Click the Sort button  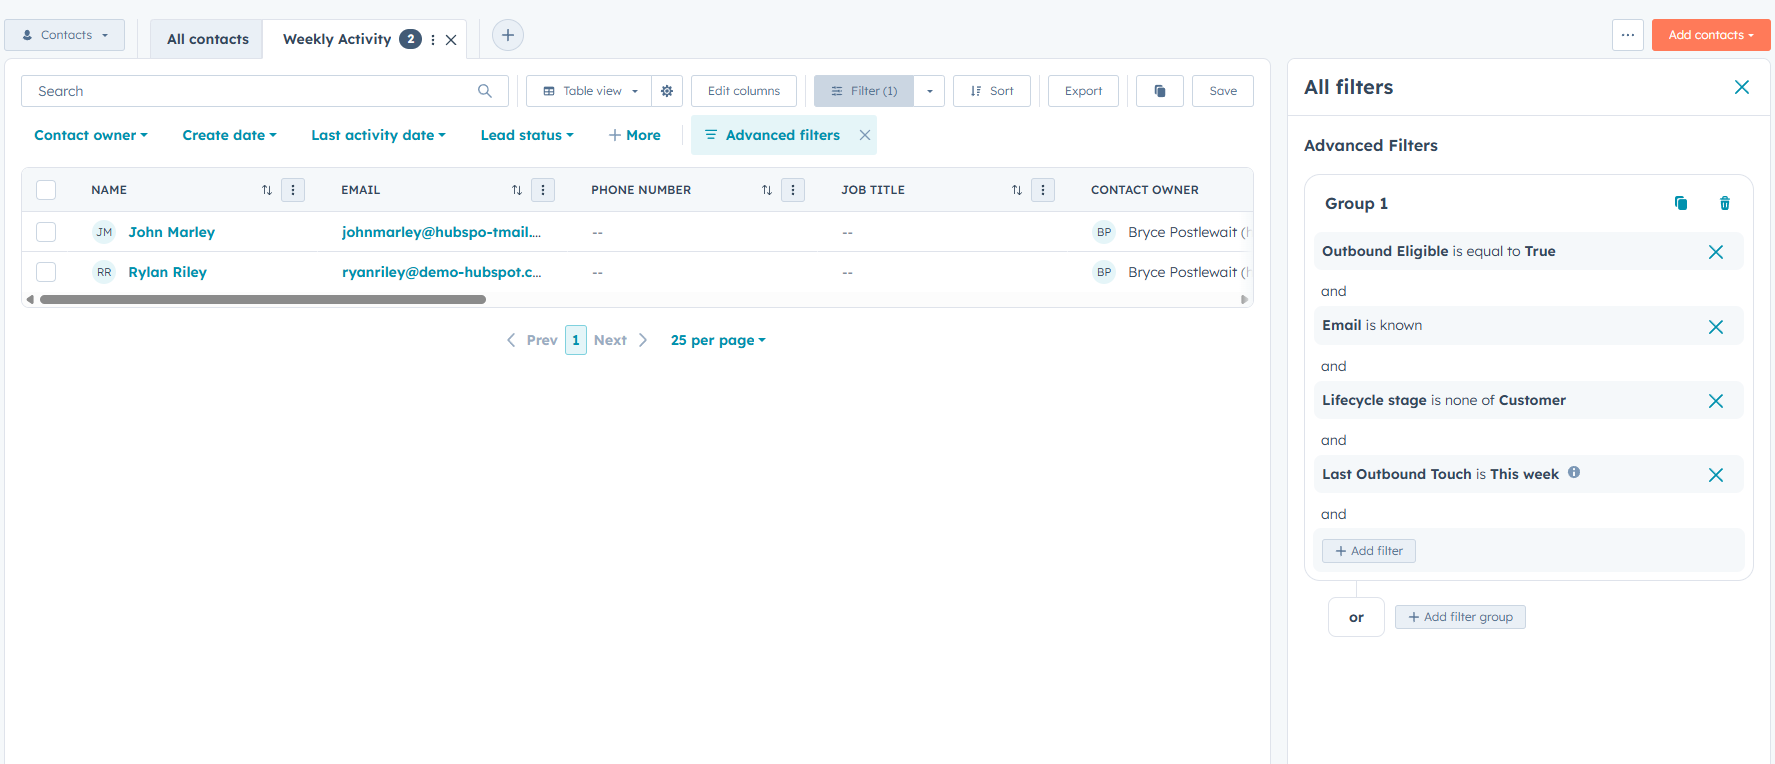[992, 91]
